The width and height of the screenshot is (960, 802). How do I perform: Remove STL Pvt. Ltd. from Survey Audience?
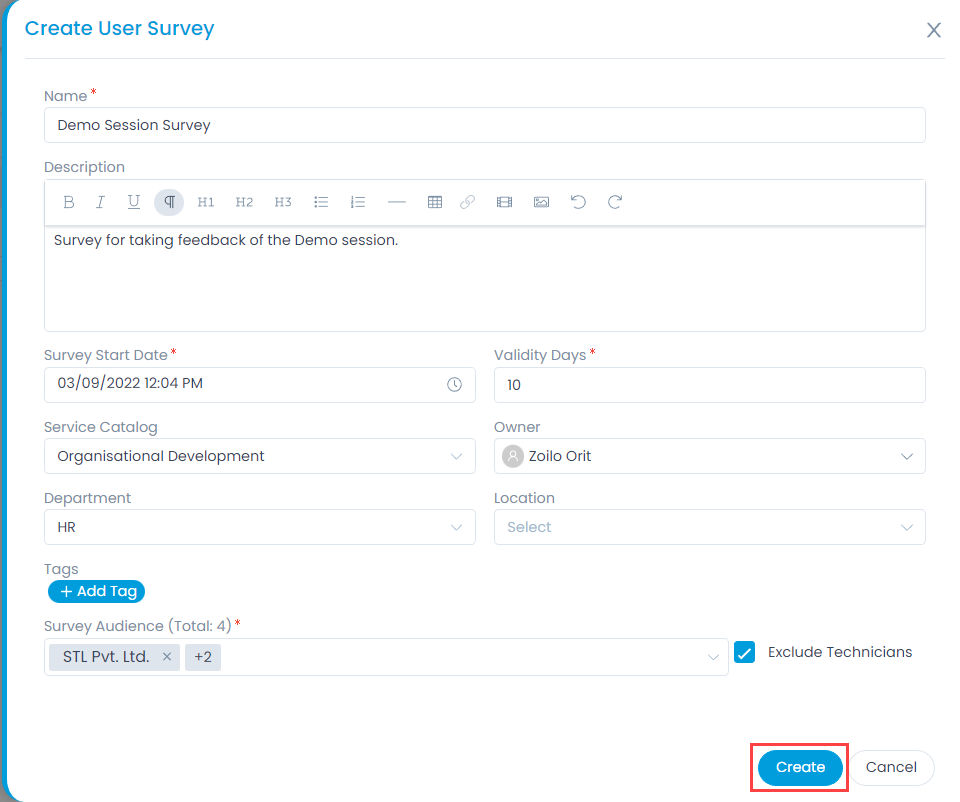coord(166,657)
